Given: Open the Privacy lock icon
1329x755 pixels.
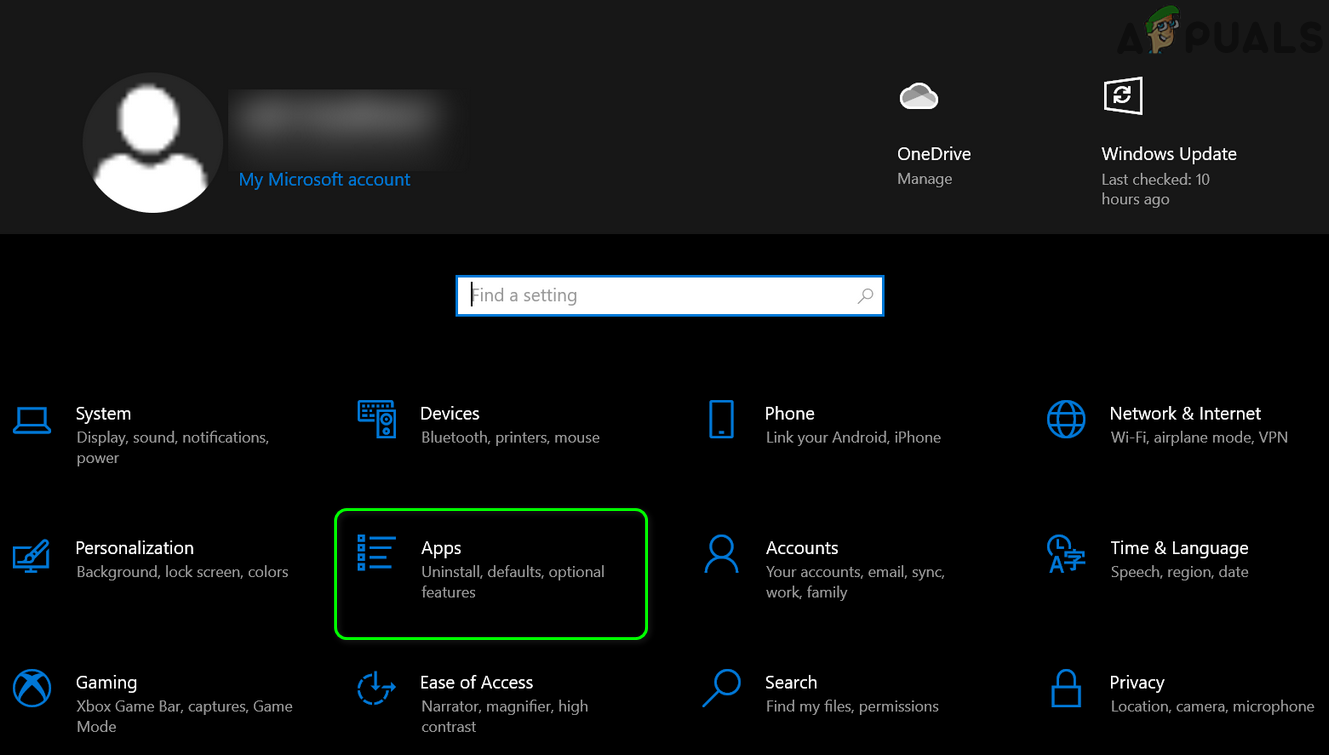Looking at the screenshot, I should coord(1066,688).
